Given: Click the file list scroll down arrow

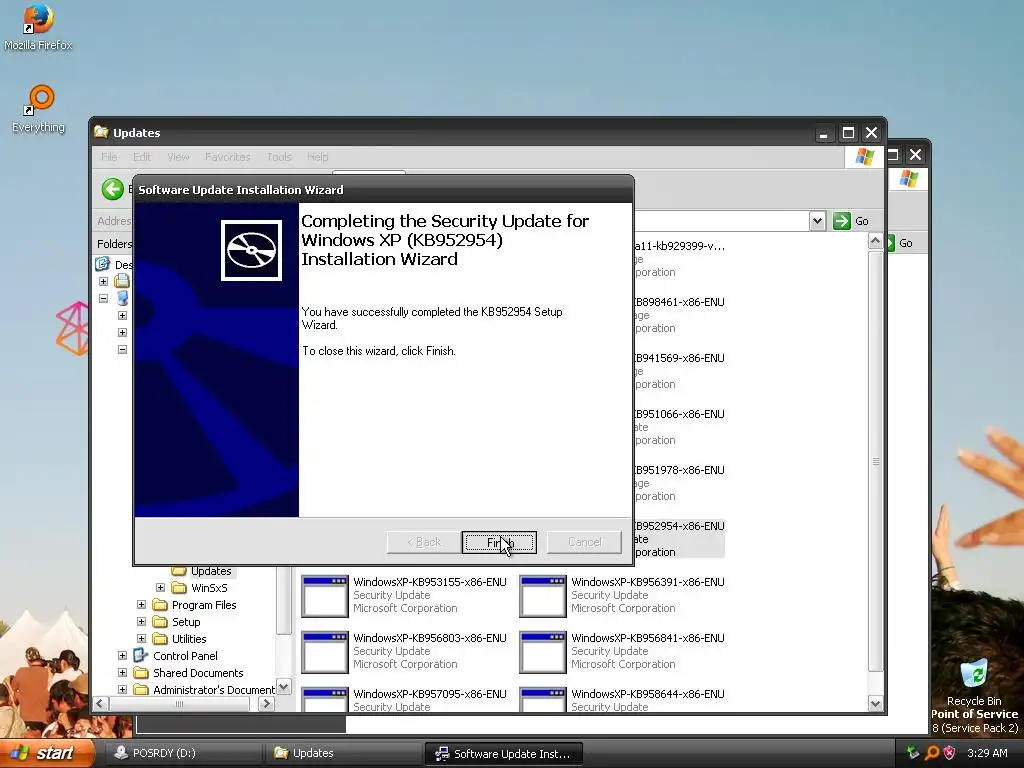Looking at the screenshot, I should [x=875, y=703].
